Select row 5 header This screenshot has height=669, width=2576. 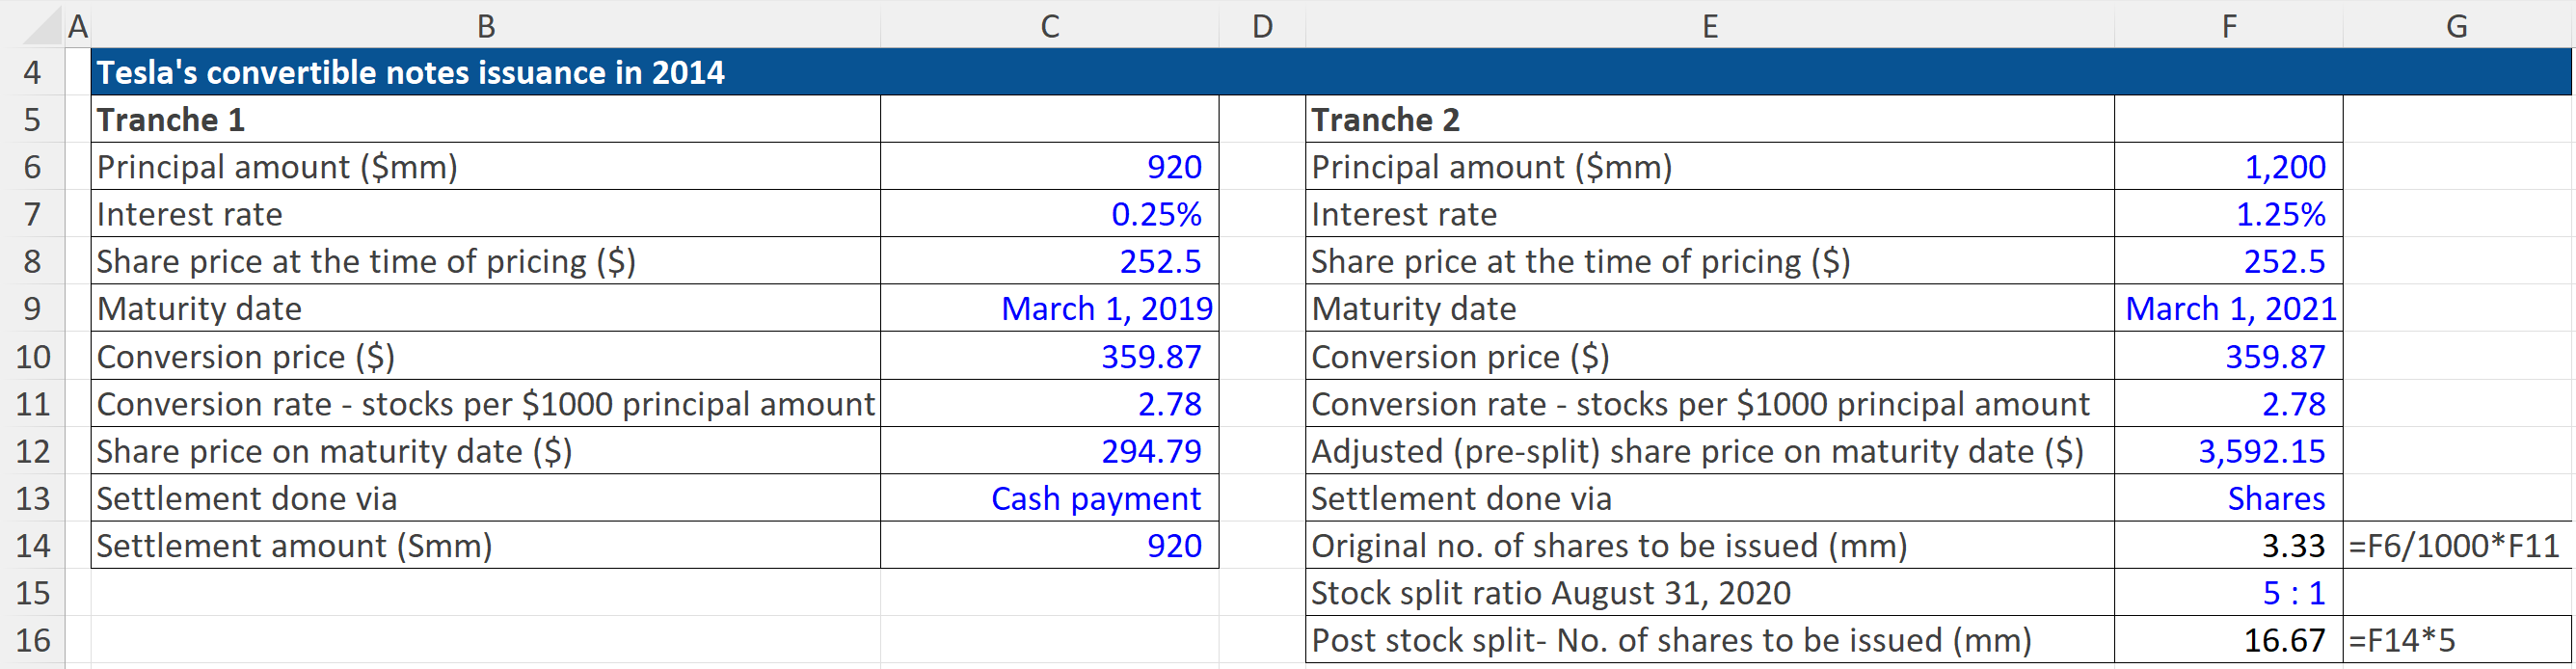(x=32, y=119)
